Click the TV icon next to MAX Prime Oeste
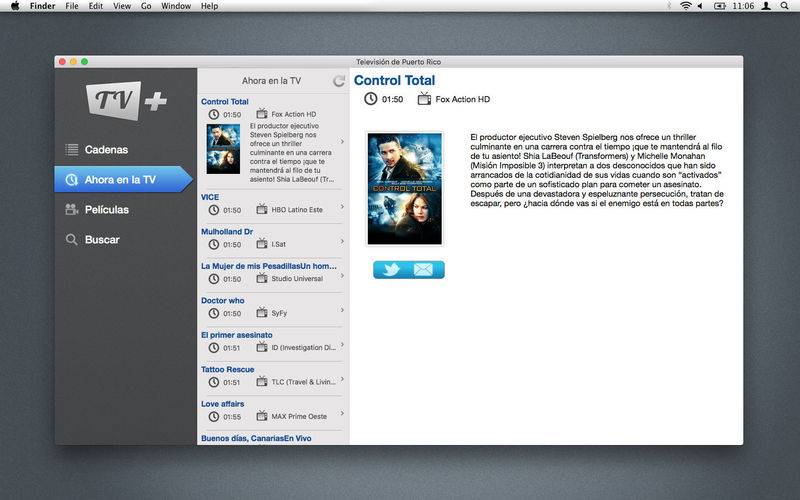The image size is (800, 500). click(262, 415)
